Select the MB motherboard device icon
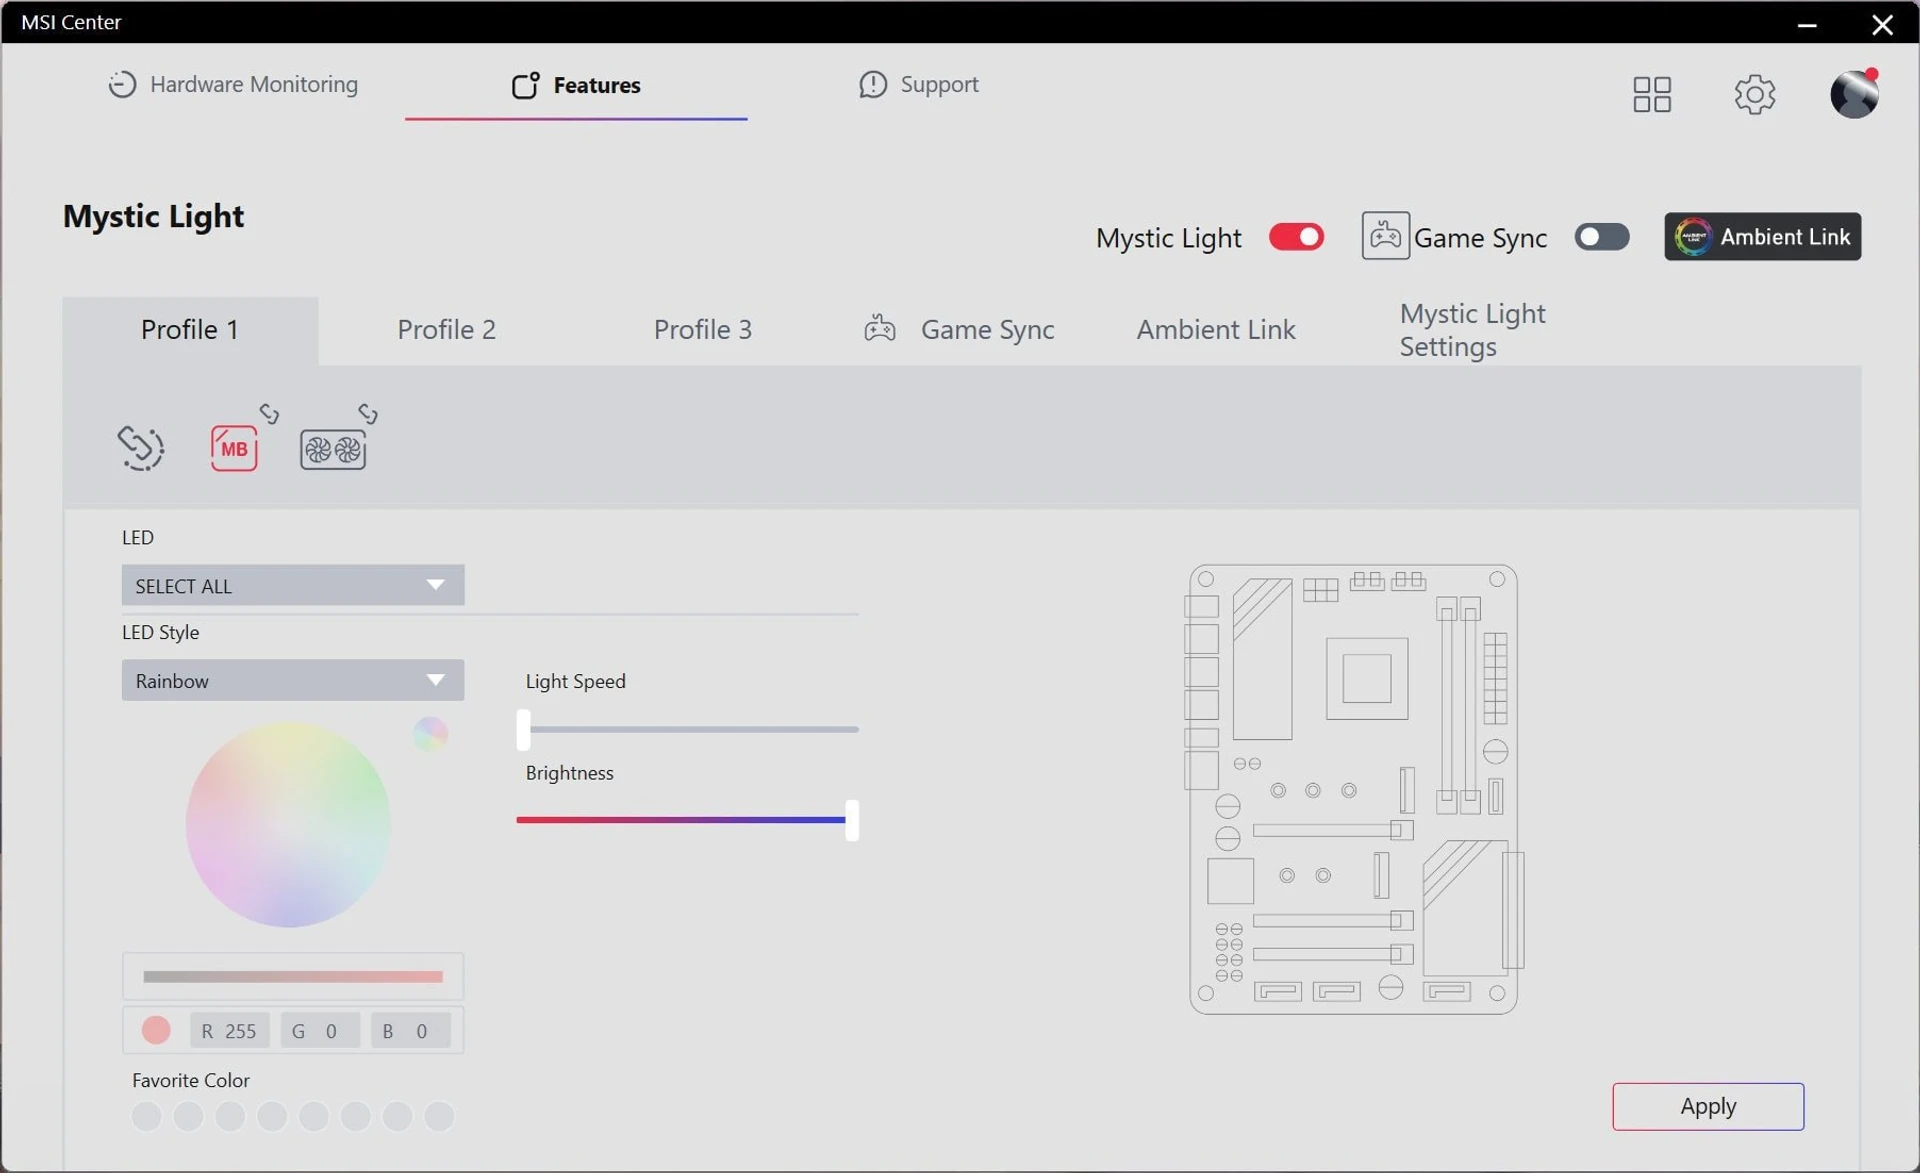 click(234, 448)
